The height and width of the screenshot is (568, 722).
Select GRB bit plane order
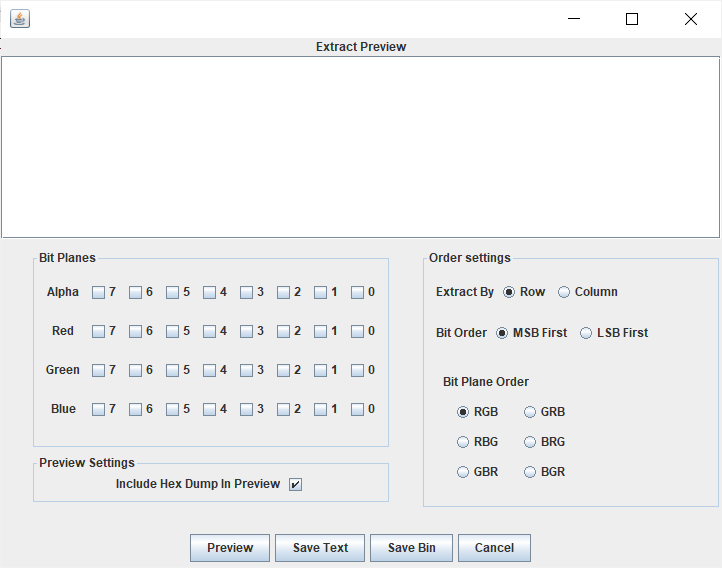530,412
